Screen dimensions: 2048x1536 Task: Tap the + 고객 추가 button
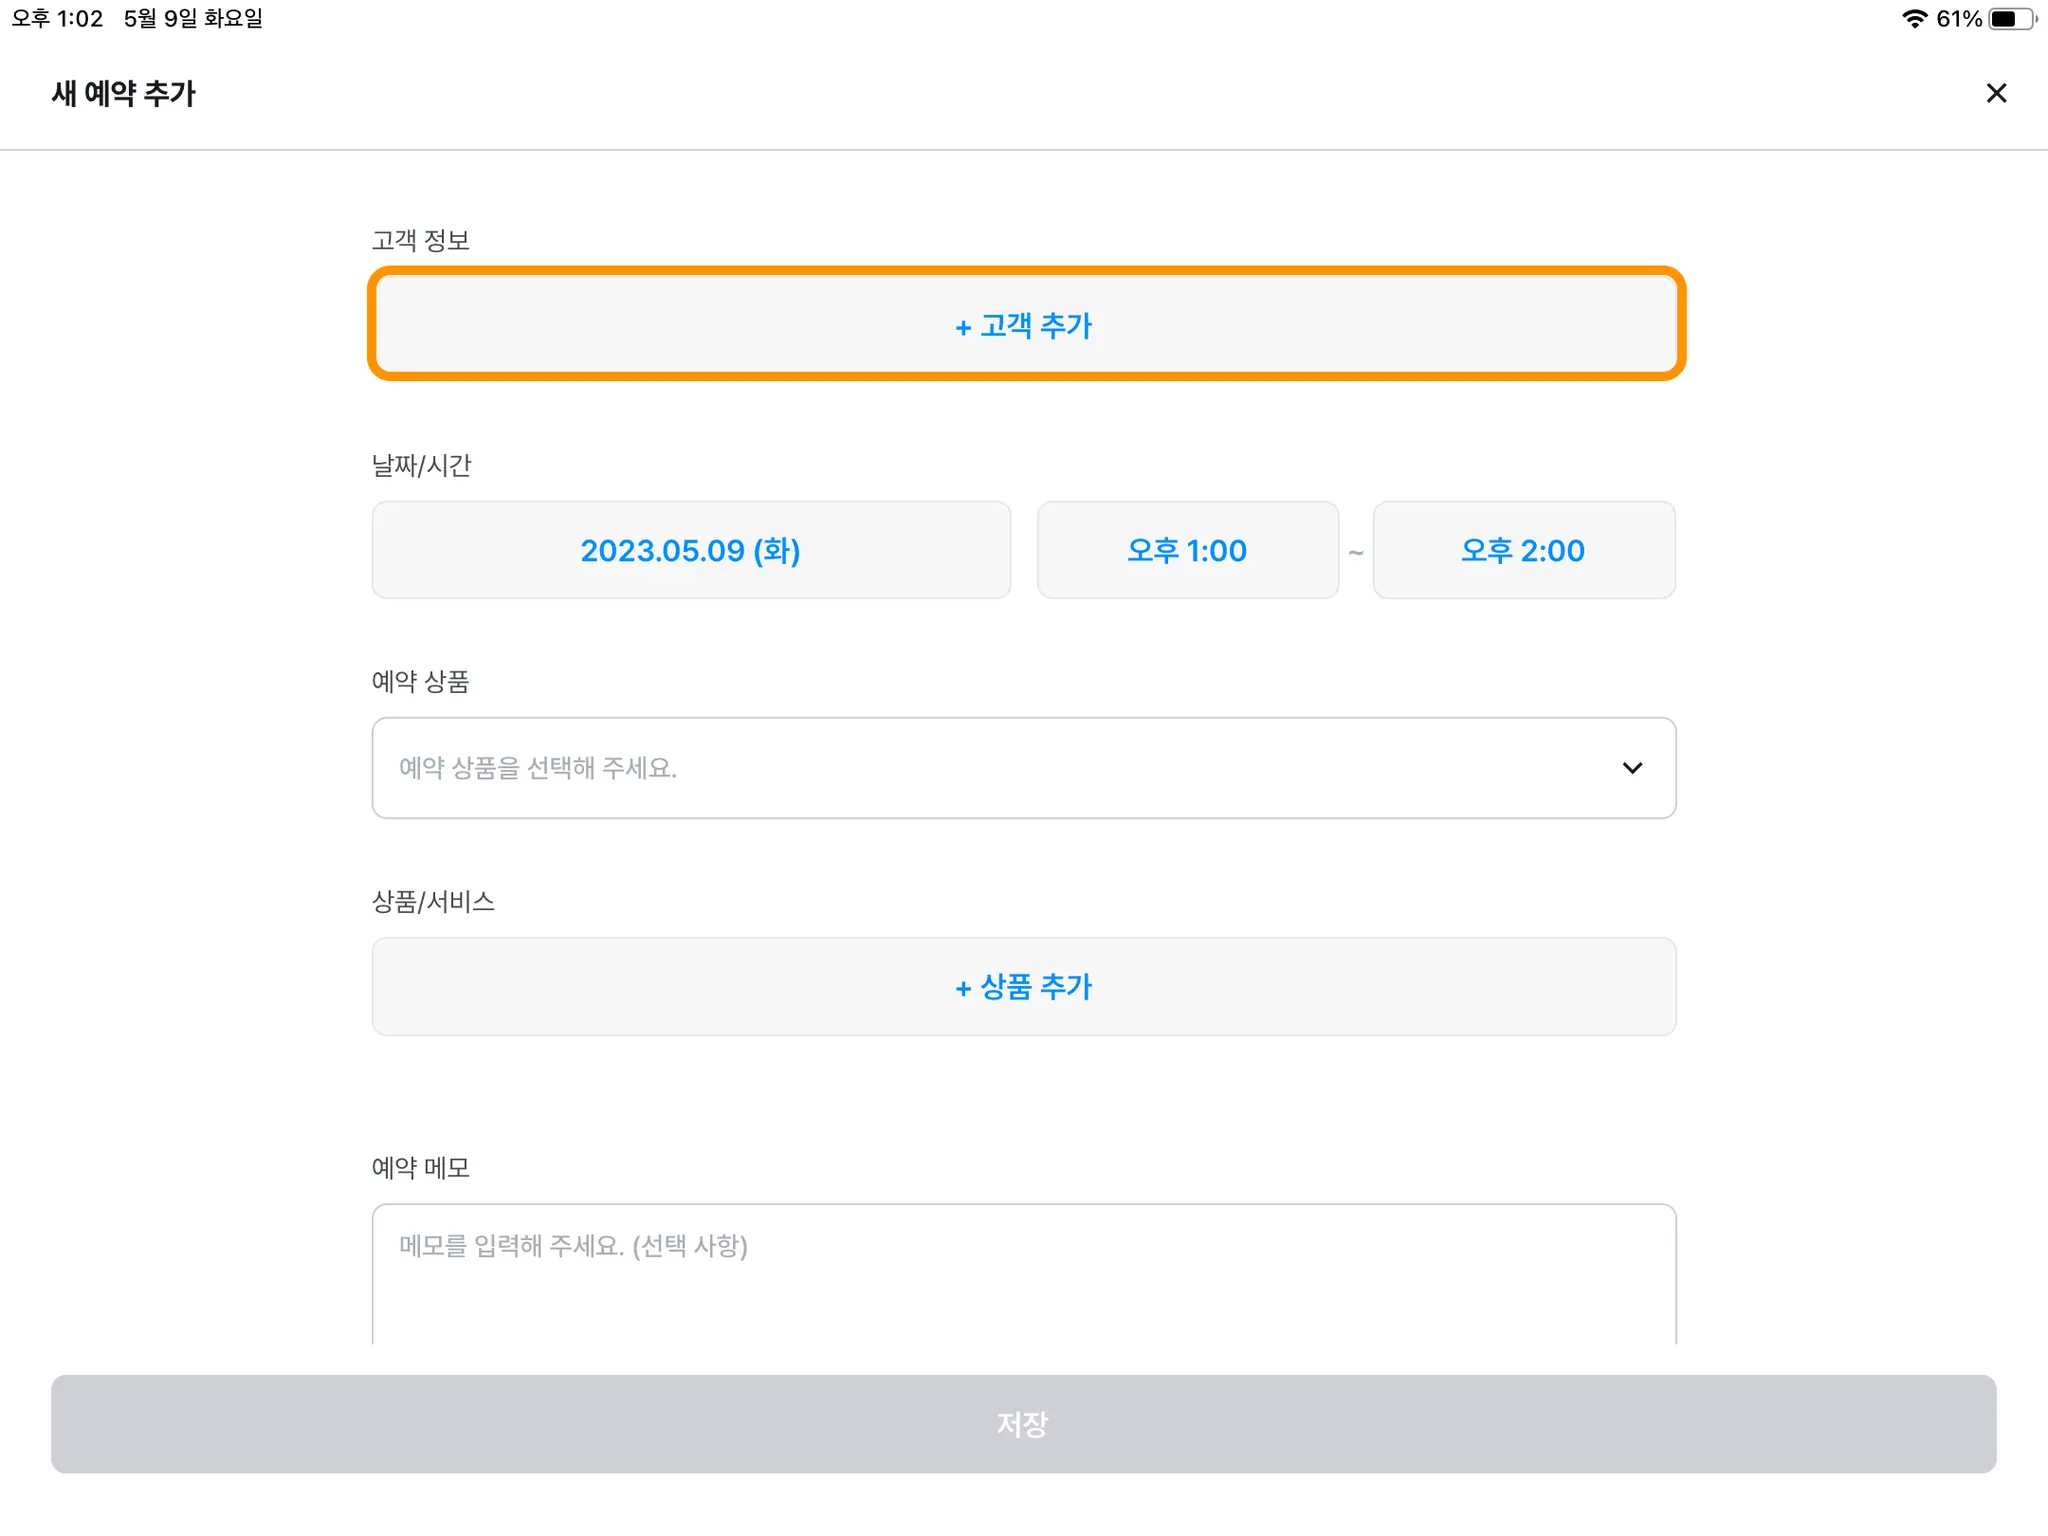tap(1025, 325)
